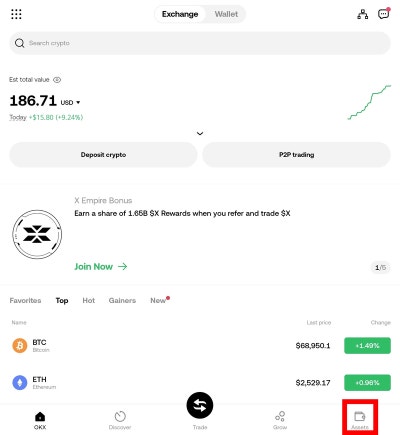Switch to Wallet mode

[x=226, y=14]
